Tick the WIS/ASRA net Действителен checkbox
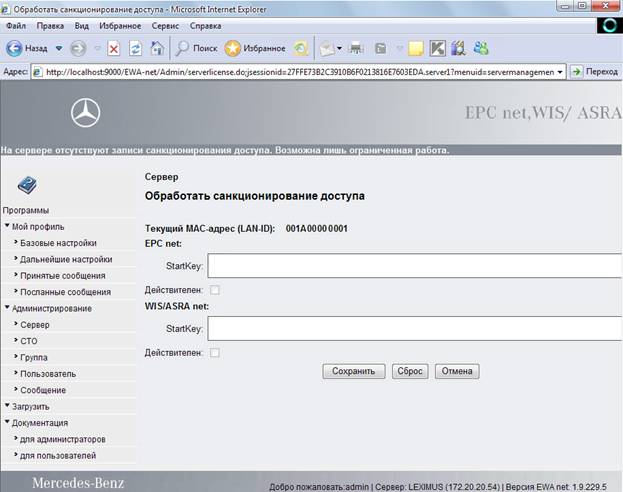The height and width of the screenshot is (492, 623). [215, 353]
